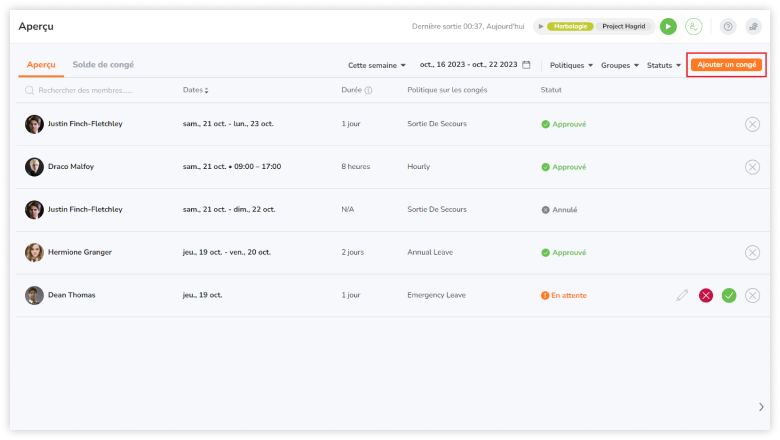Image resolution: width=780 pixels, height=440 pixels.
Task: Cancel Draco Malfoy's hourly leave request
Action: (x=752, y=167)
